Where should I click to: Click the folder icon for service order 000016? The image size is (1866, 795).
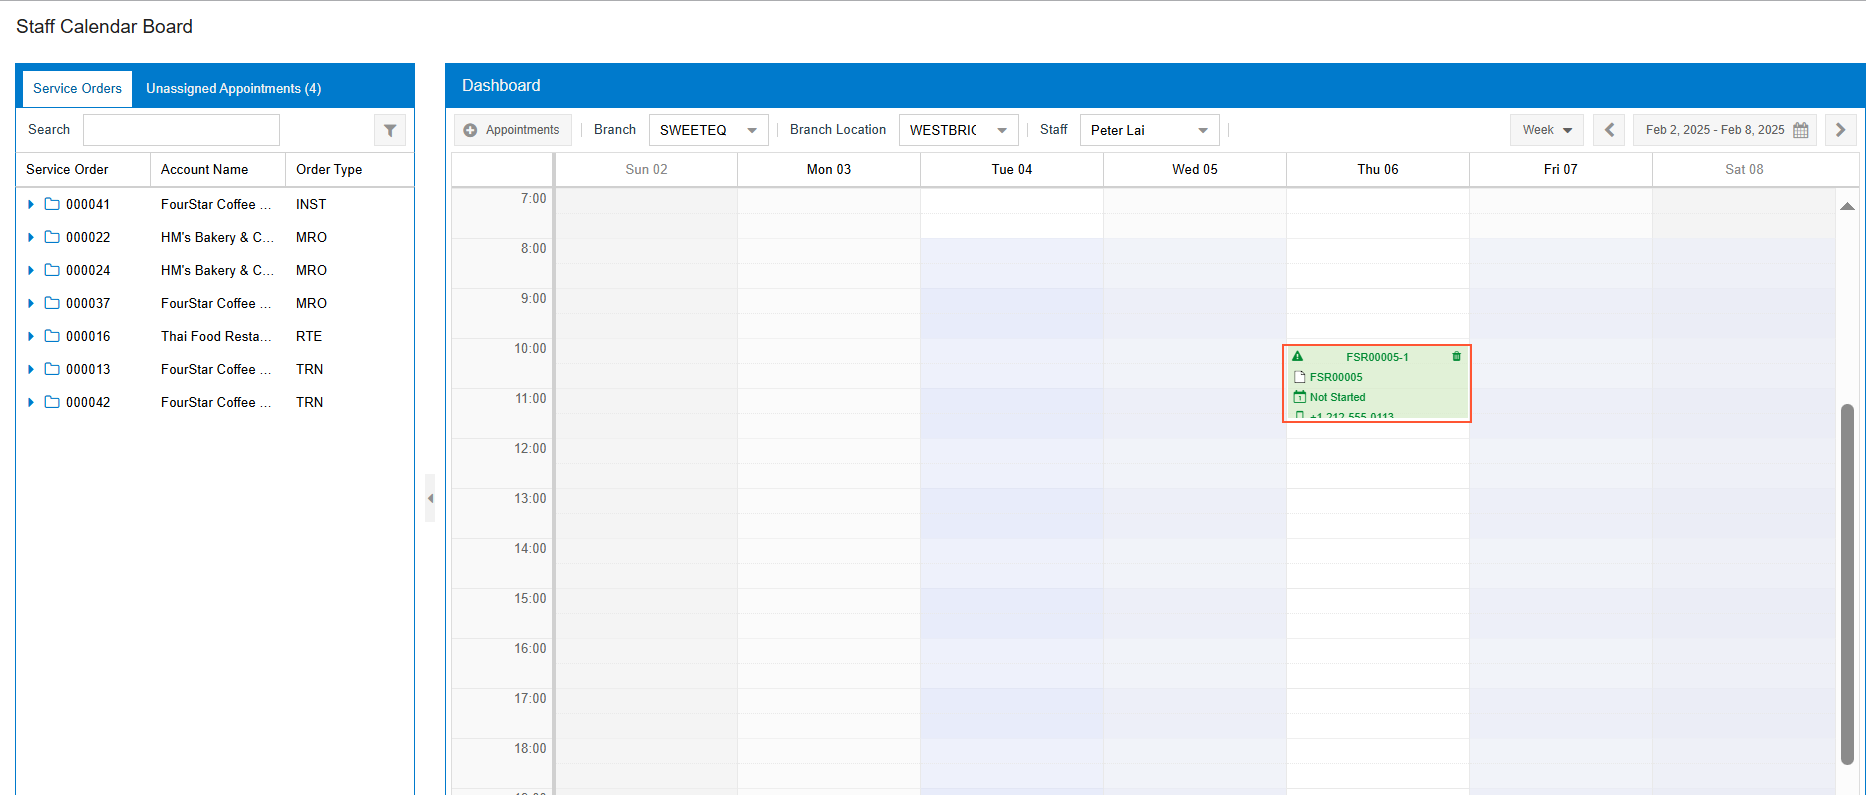tap(52, 336)
